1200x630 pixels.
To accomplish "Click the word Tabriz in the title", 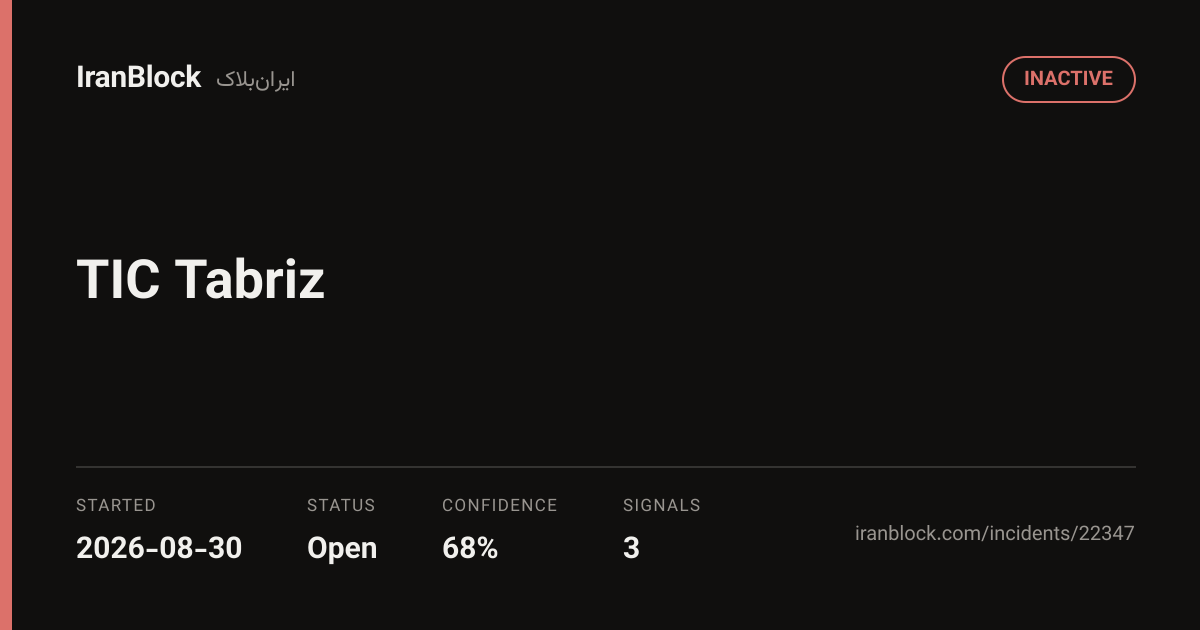I will pyautogui.click(x=250, y=279).
